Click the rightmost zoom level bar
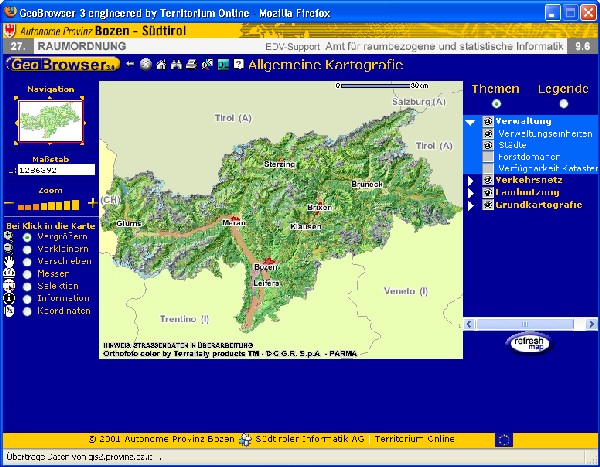Screen dimensions: 600x467 pyautogui.click(x=75, y=204)
